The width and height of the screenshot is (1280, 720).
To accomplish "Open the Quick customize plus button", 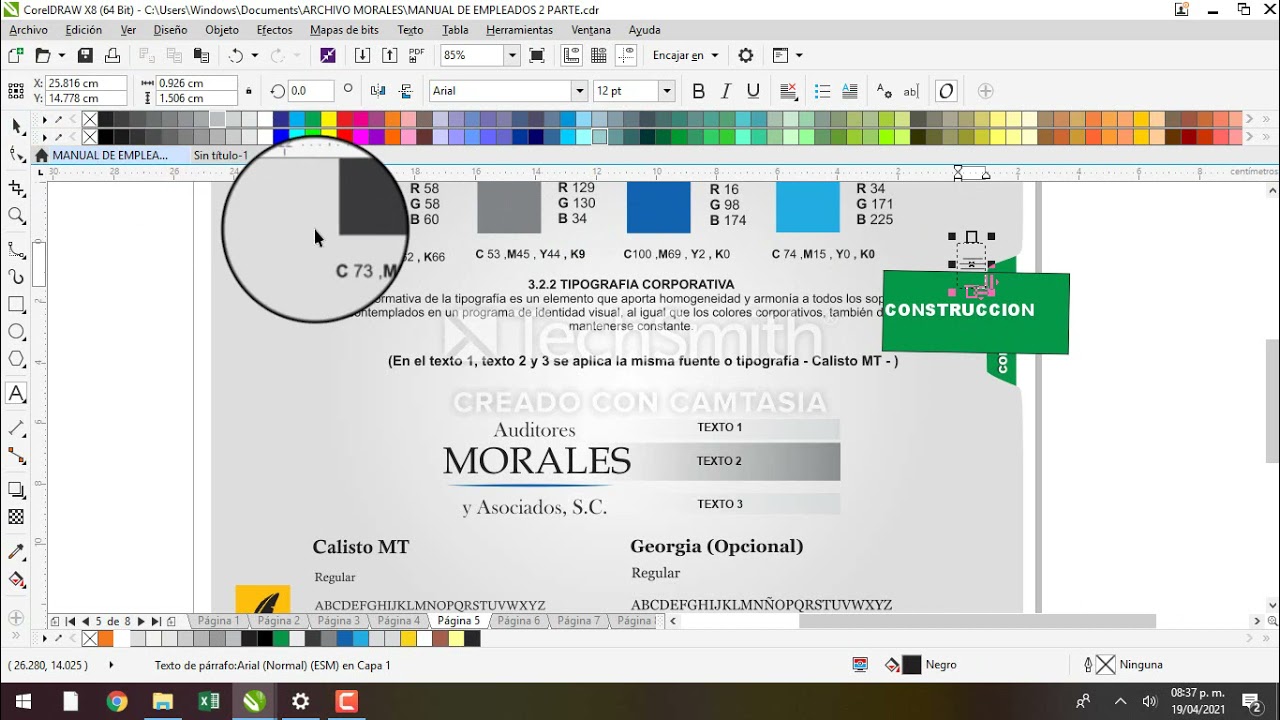I will (x=985, y=91).
